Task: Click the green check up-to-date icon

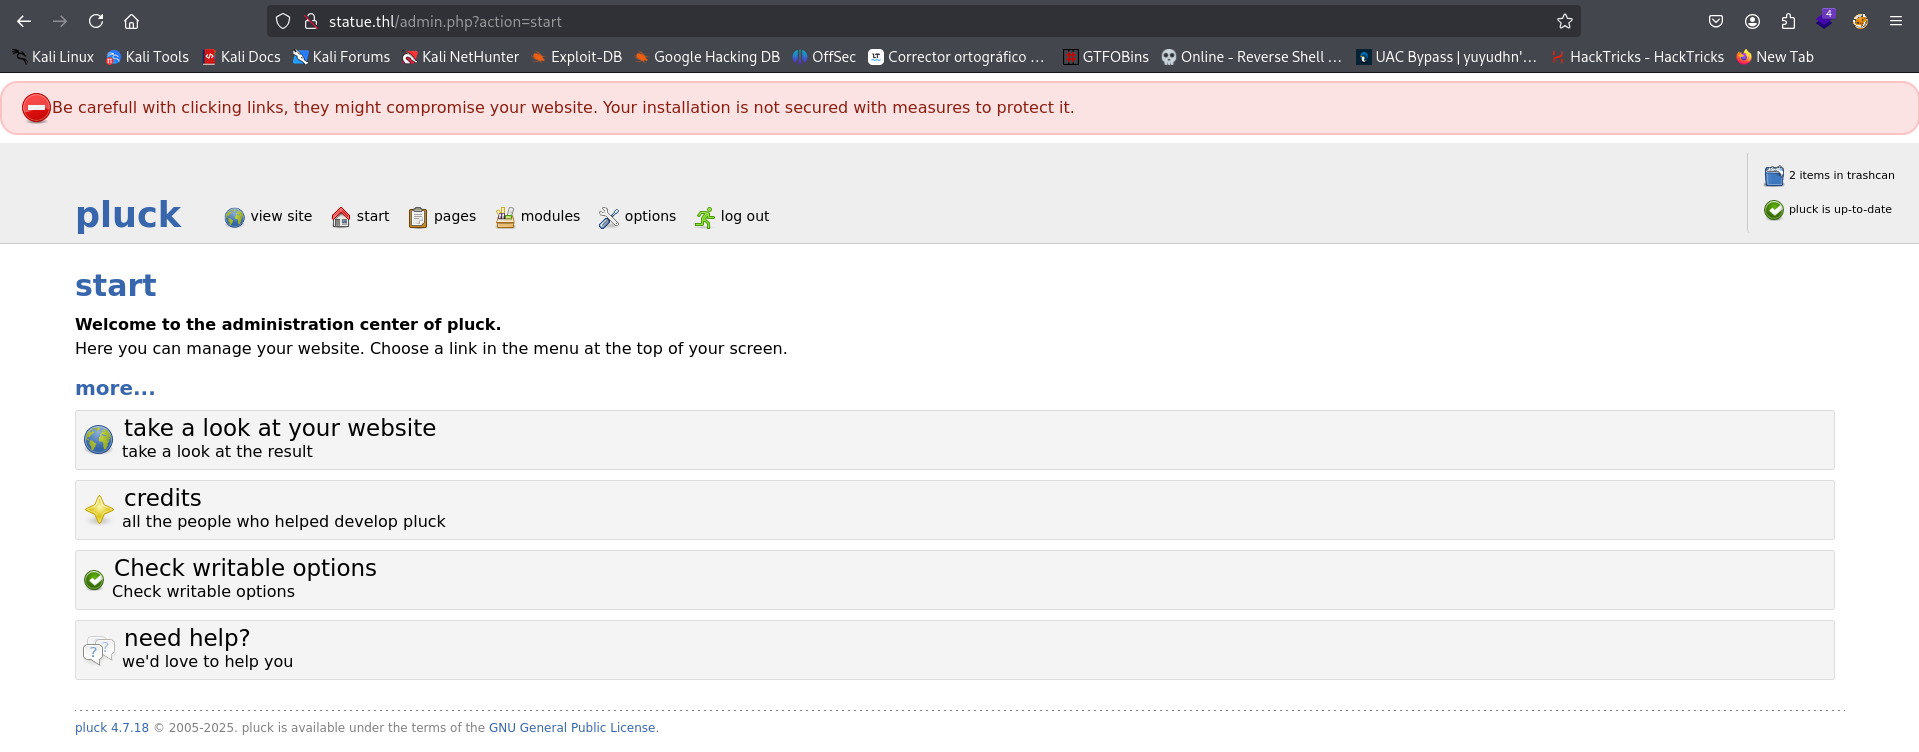Action: click(1774, 210)
